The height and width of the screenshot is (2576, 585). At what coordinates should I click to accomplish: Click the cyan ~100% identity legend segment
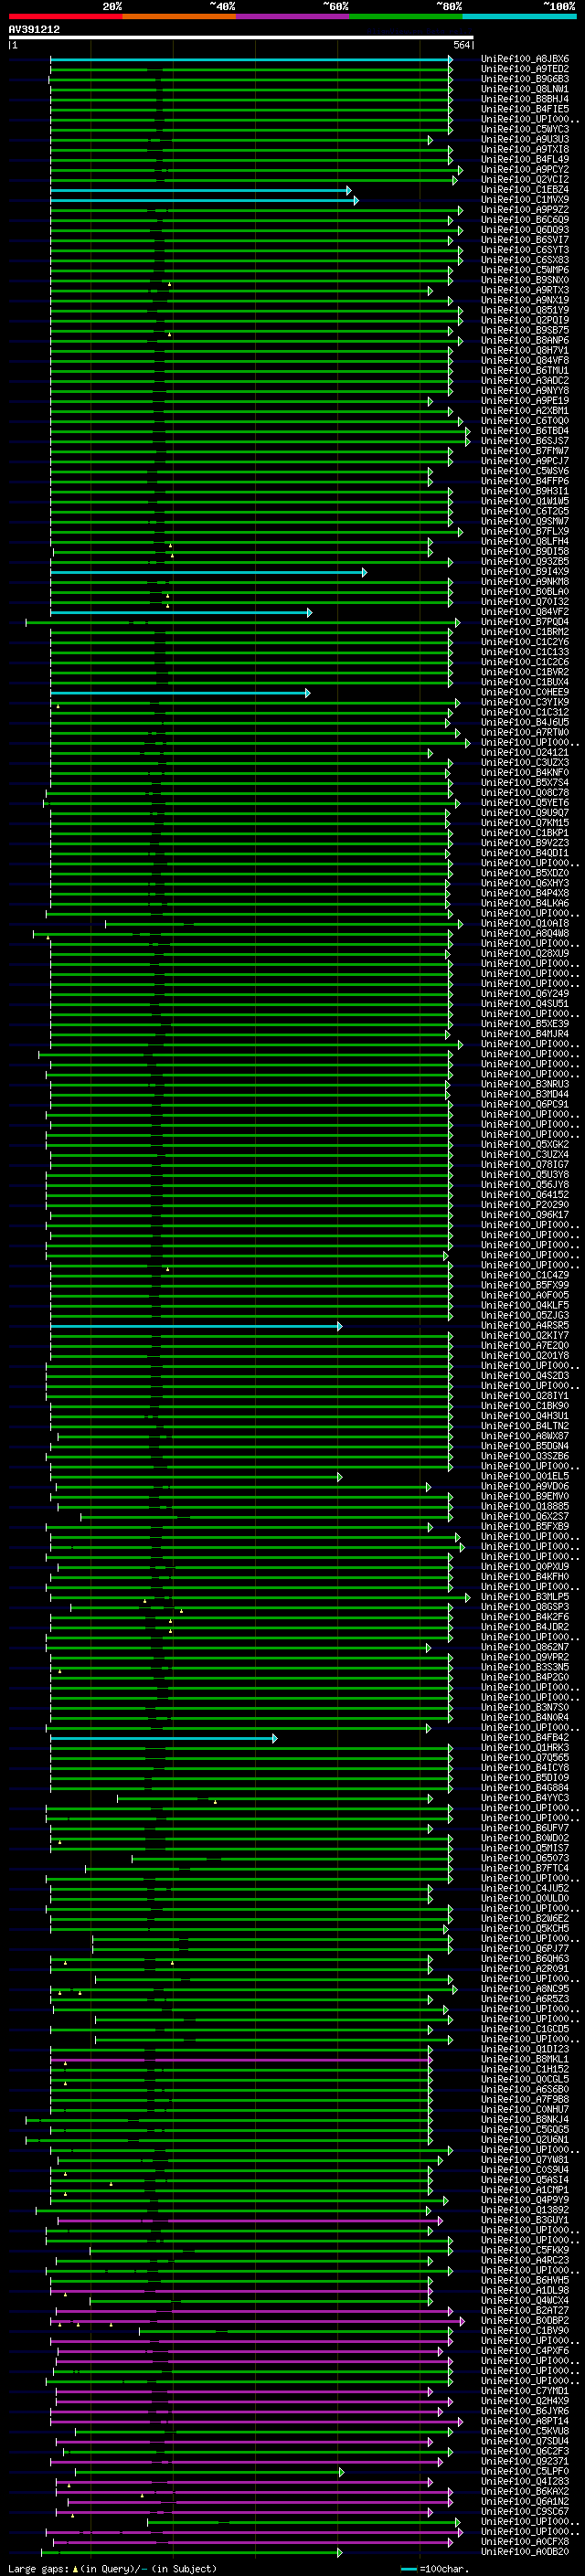point(519,16)
